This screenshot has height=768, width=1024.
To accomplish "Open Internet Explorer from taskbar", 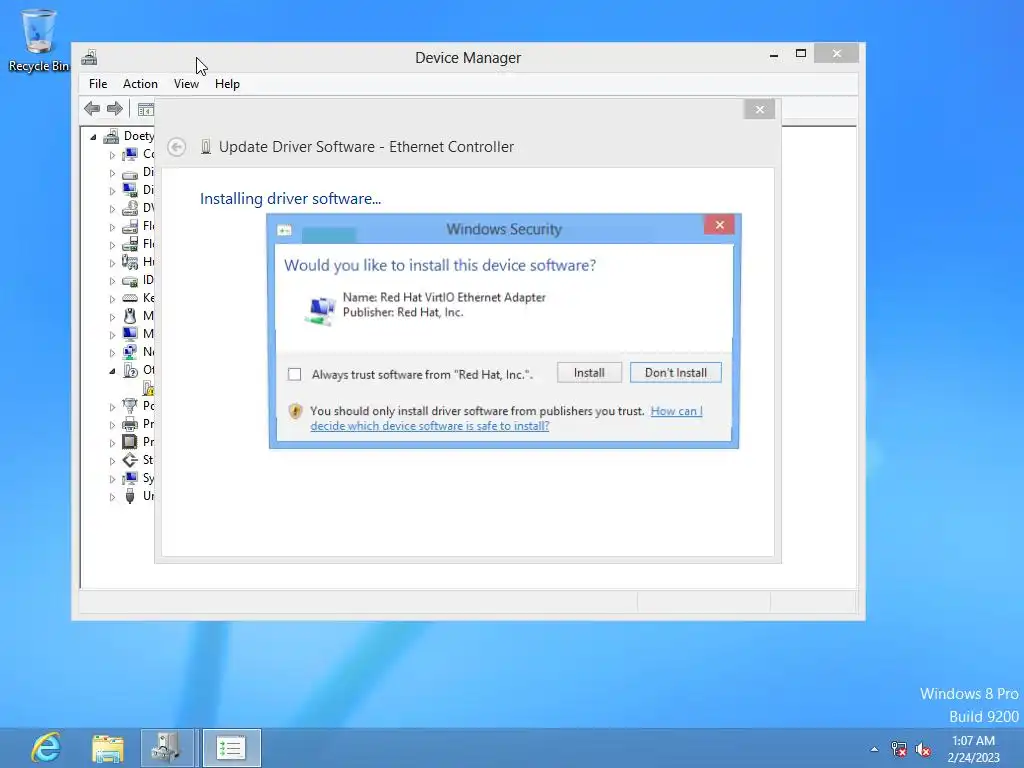I will click(46, 748).
